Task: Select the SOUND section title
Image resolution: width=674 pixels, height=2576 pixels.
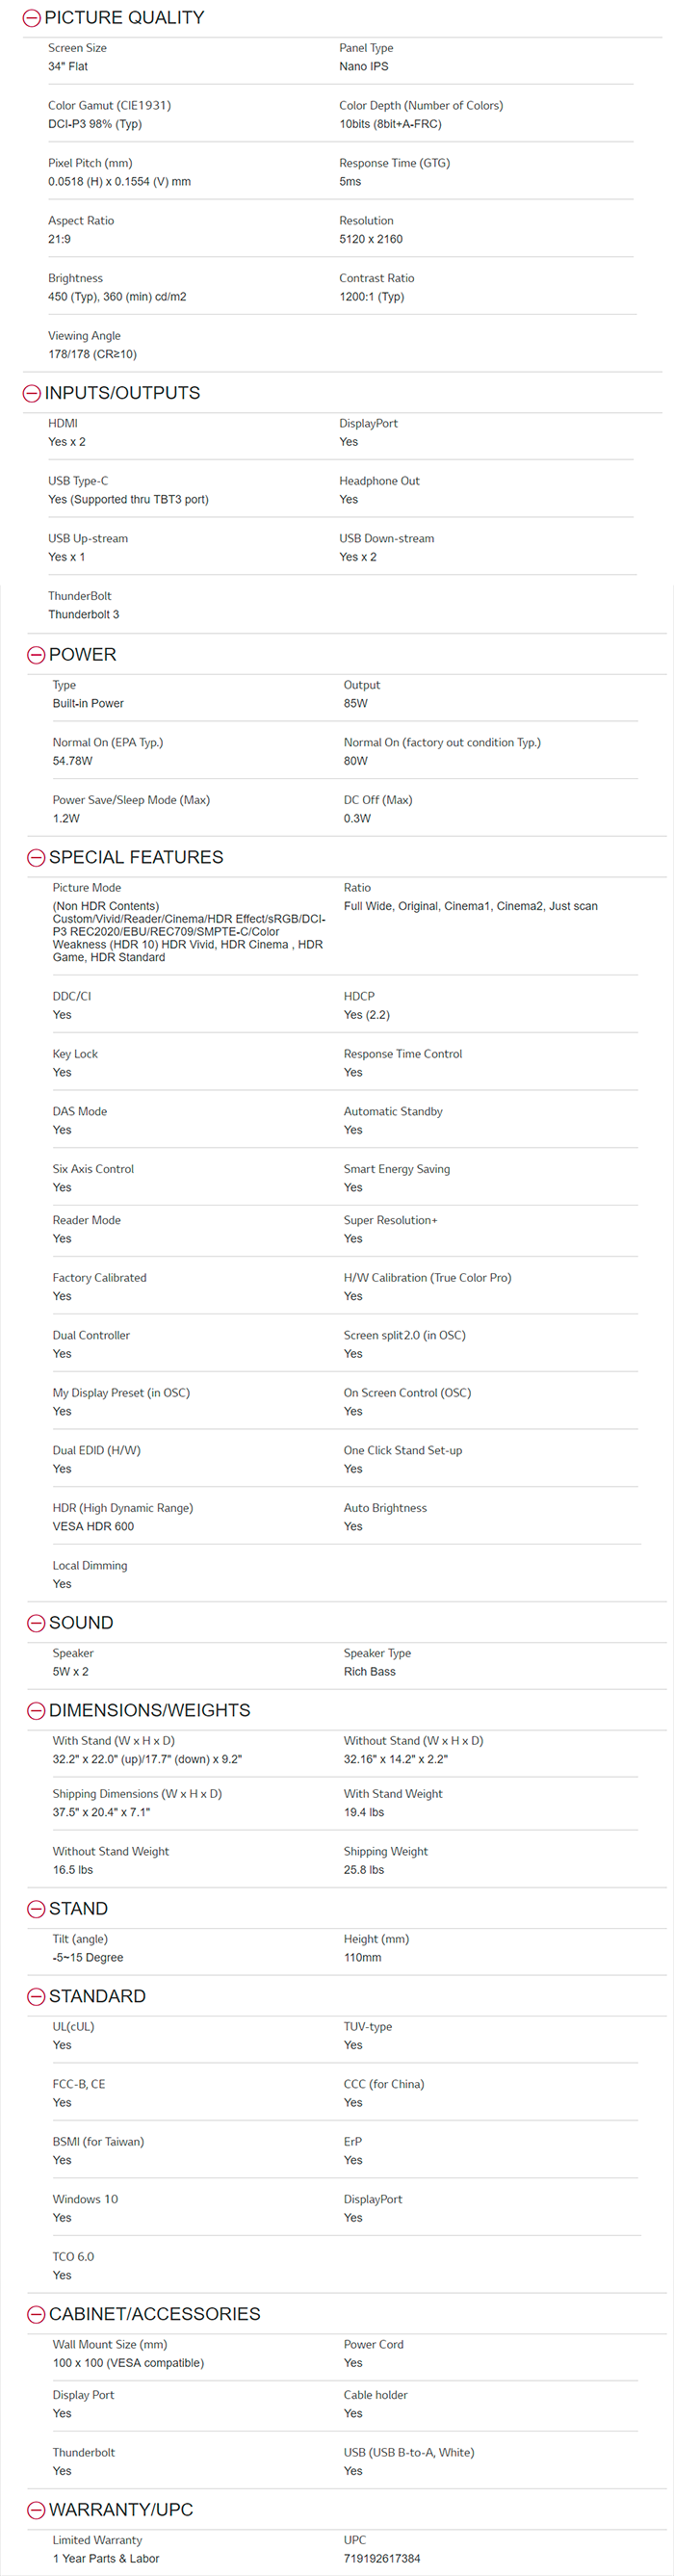Action: pyautogui.click(x=81, y=1623)
